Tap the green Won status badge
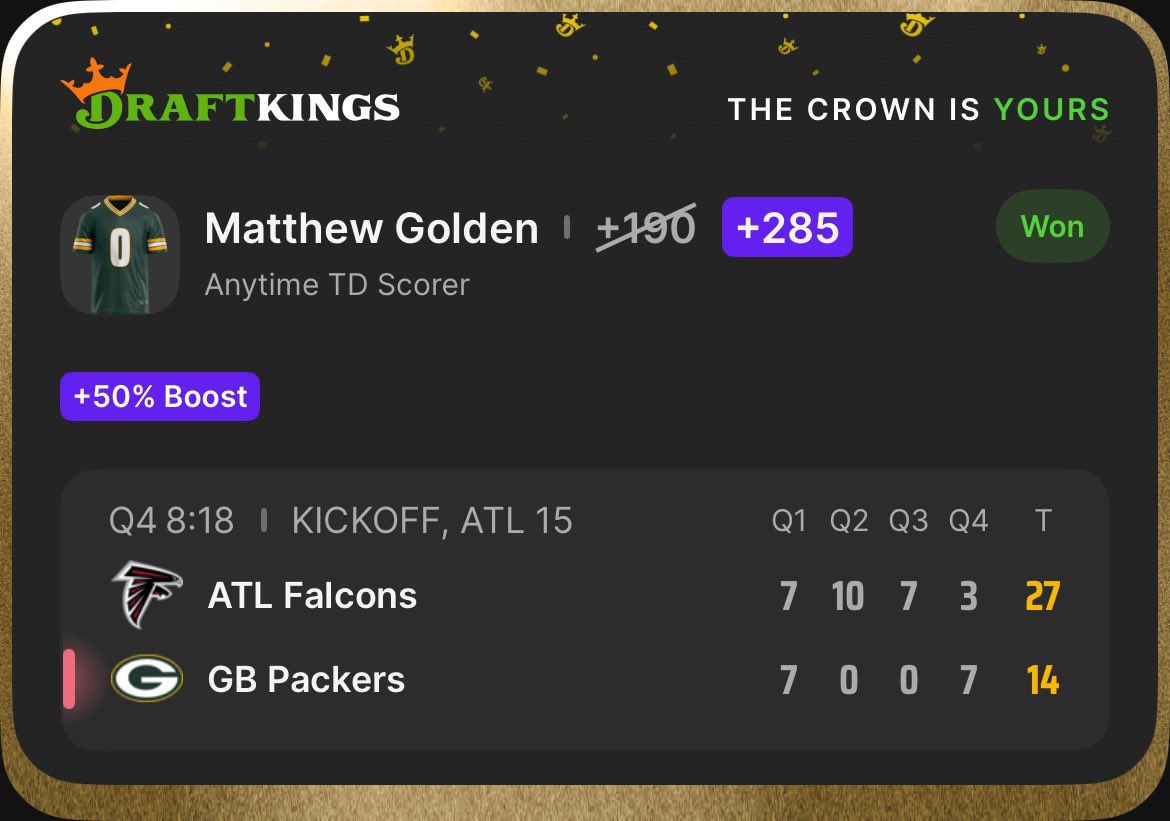The image size is (1170, 821). coord(1052,226)
